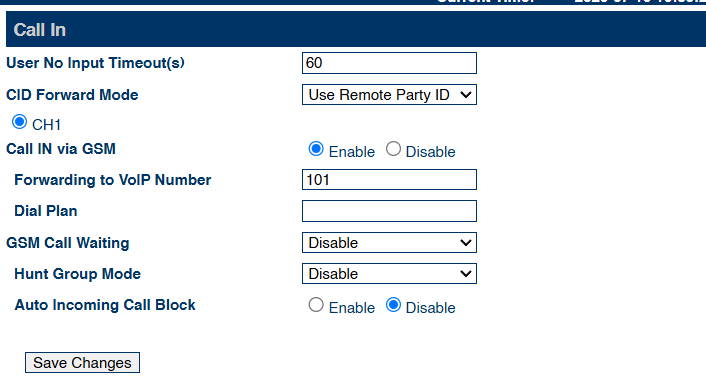
Task: Click the Forwarding to VoIP Number label
Action: click(113, 180)
